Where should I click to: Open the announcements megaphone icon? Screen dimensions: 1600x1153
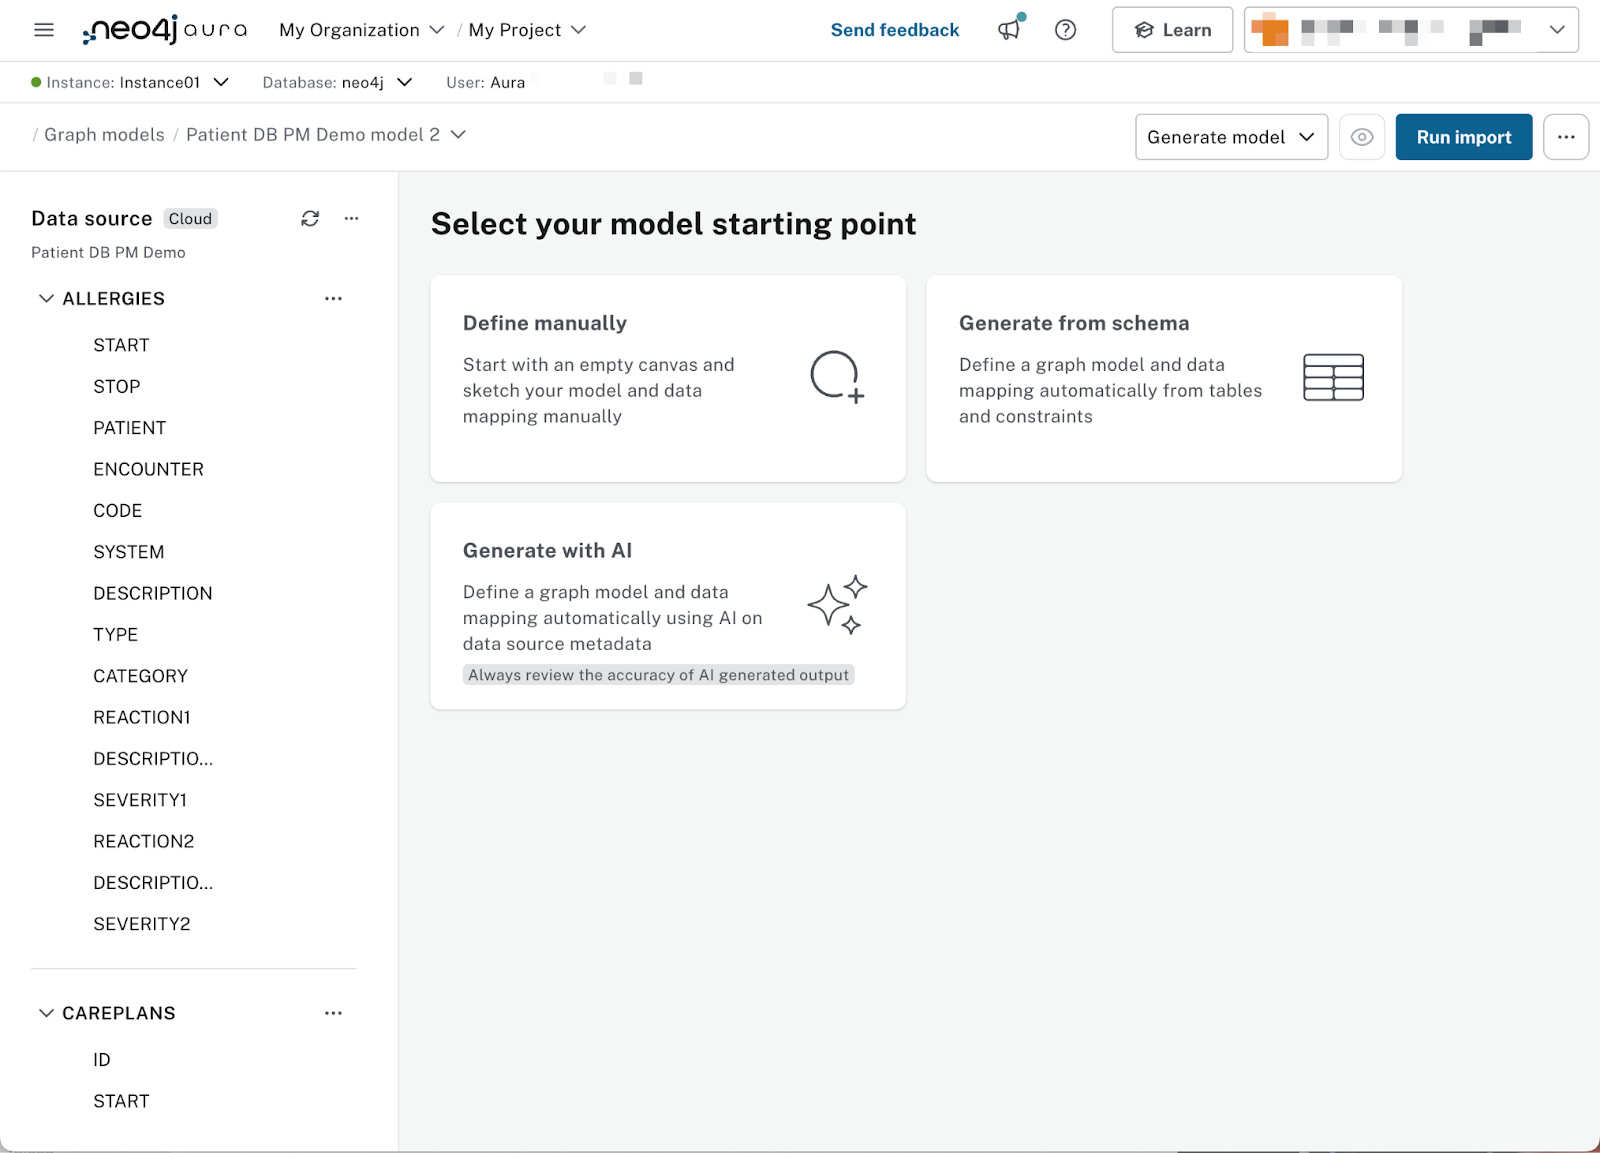(x=1010, y=30)
